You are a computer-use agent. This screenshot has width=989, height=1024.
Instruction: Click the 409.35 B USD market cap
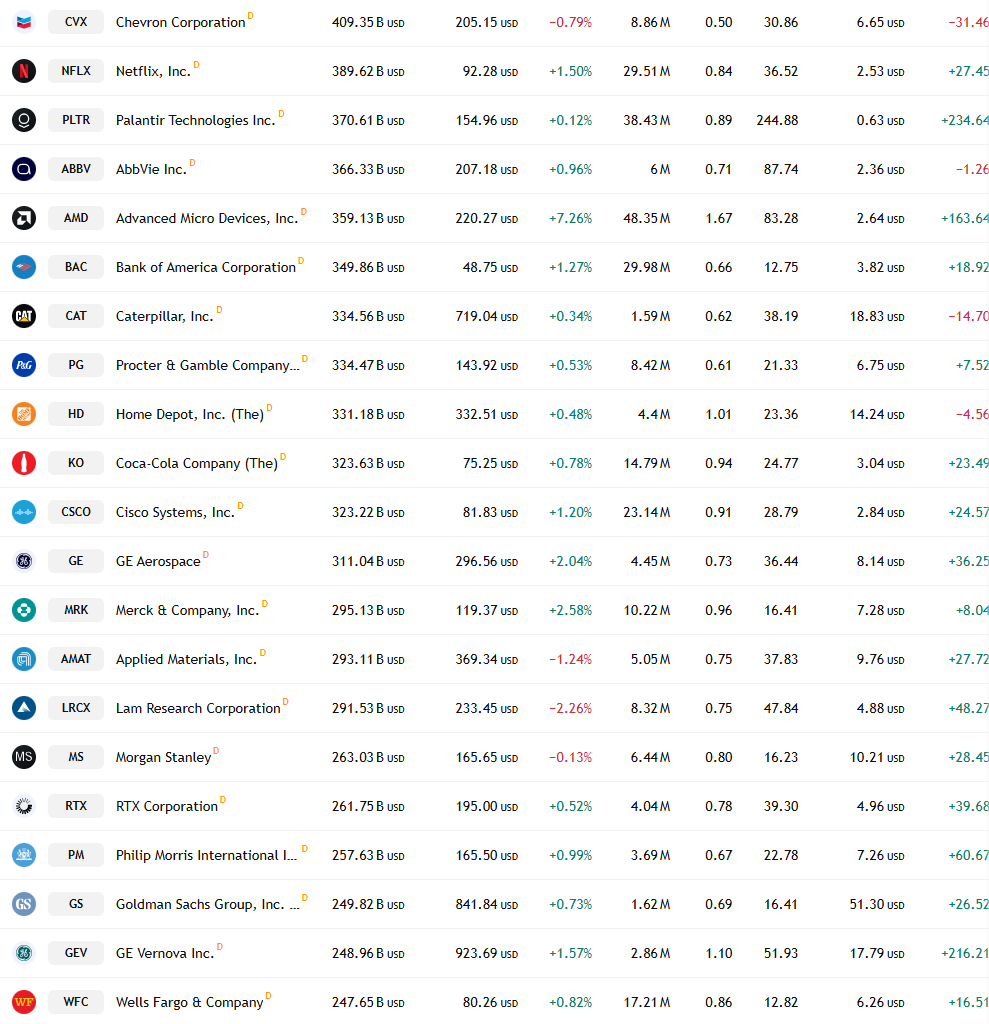pyautogui.click(x=368, y=22)
